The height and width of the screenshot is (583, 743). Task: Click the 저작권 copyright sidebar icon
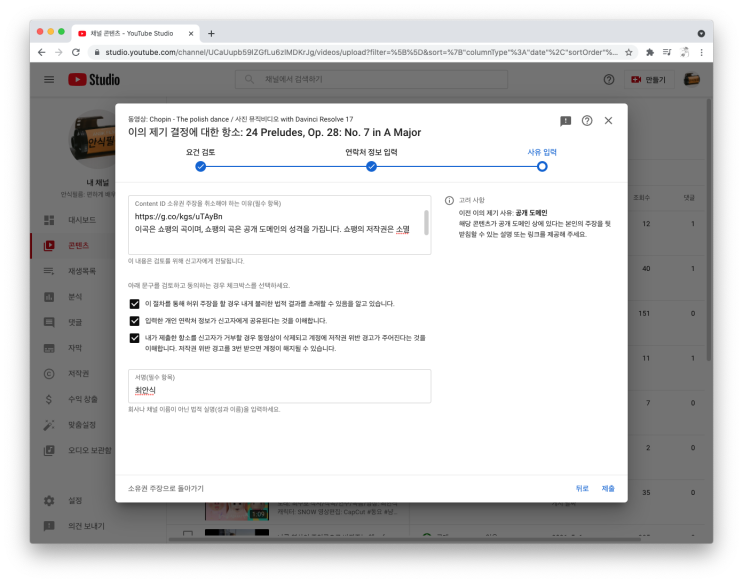49,373
